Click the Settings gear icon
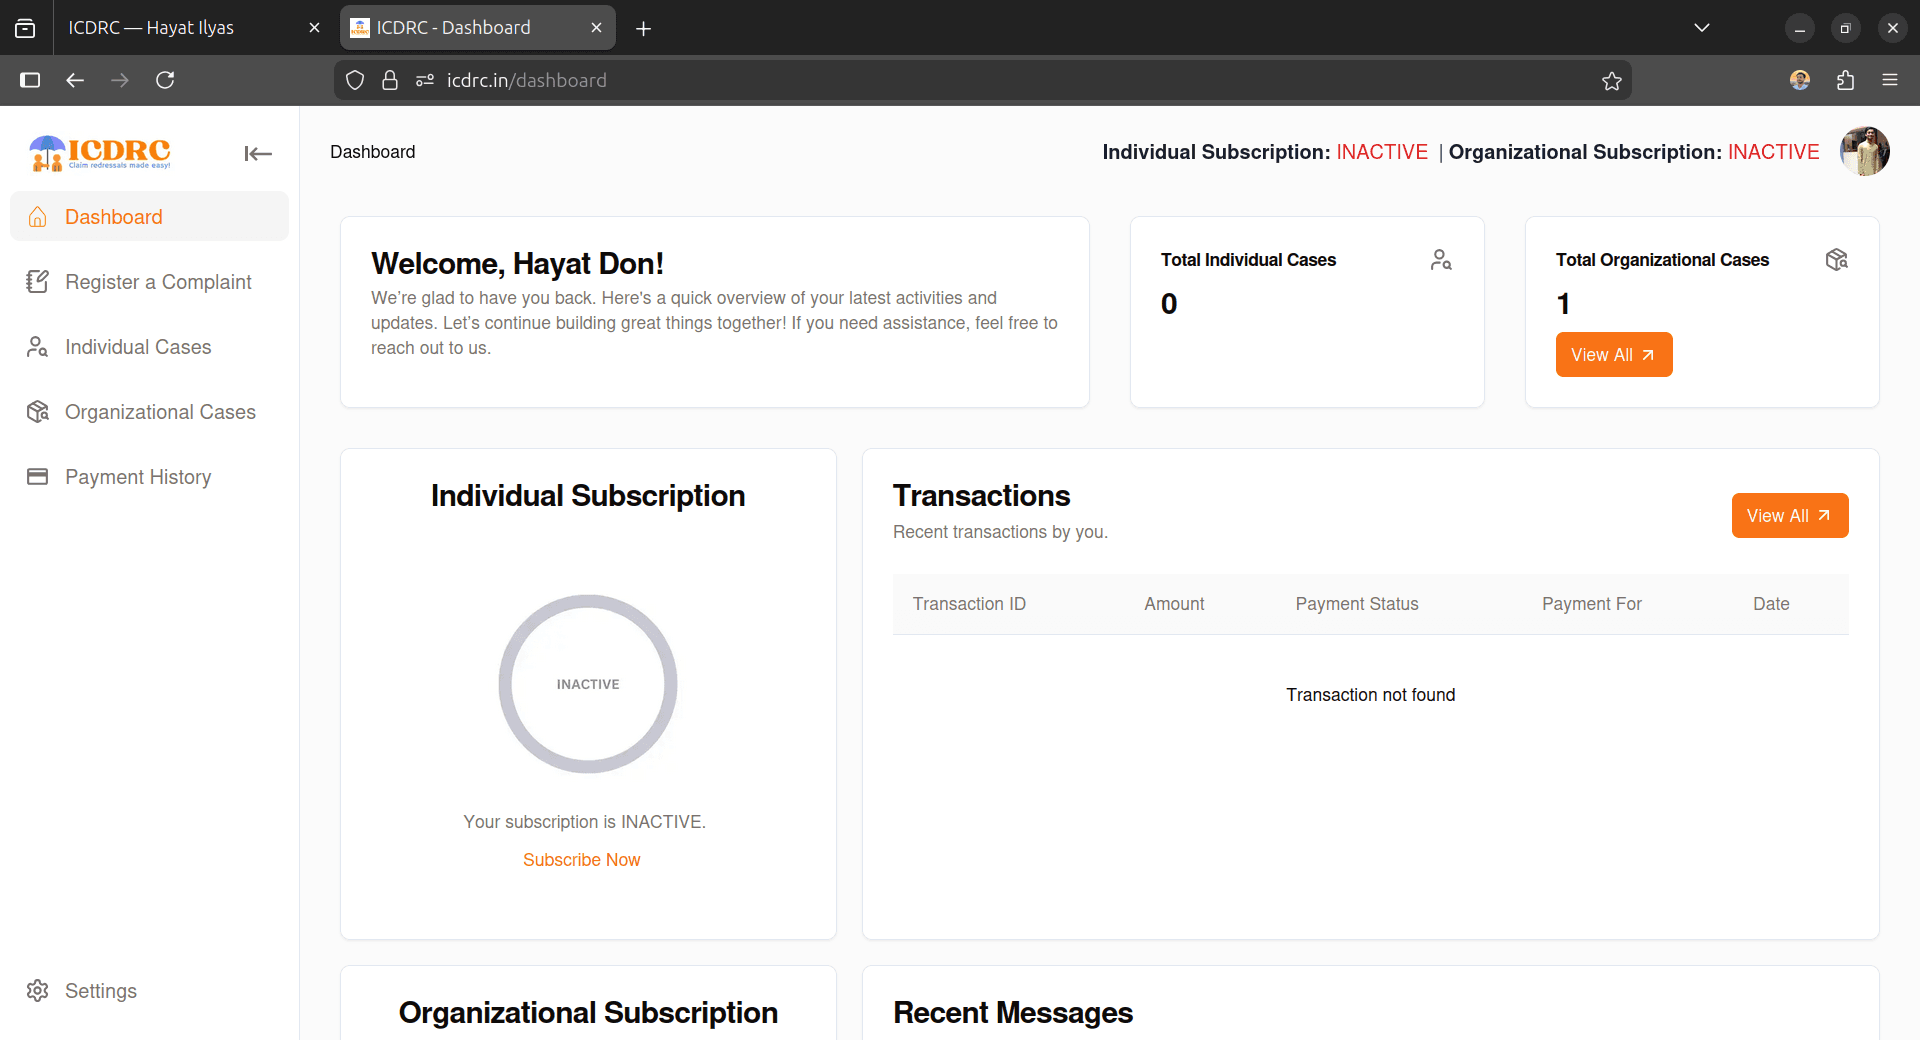The image size is (1920, 1040). pos(38,991)
